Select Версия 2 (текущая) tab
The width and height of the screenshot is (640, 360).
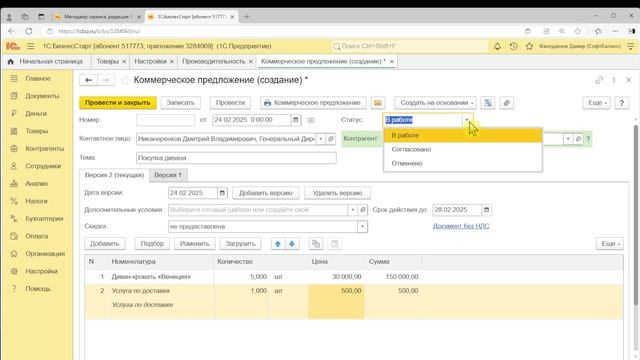click(114, 175)
